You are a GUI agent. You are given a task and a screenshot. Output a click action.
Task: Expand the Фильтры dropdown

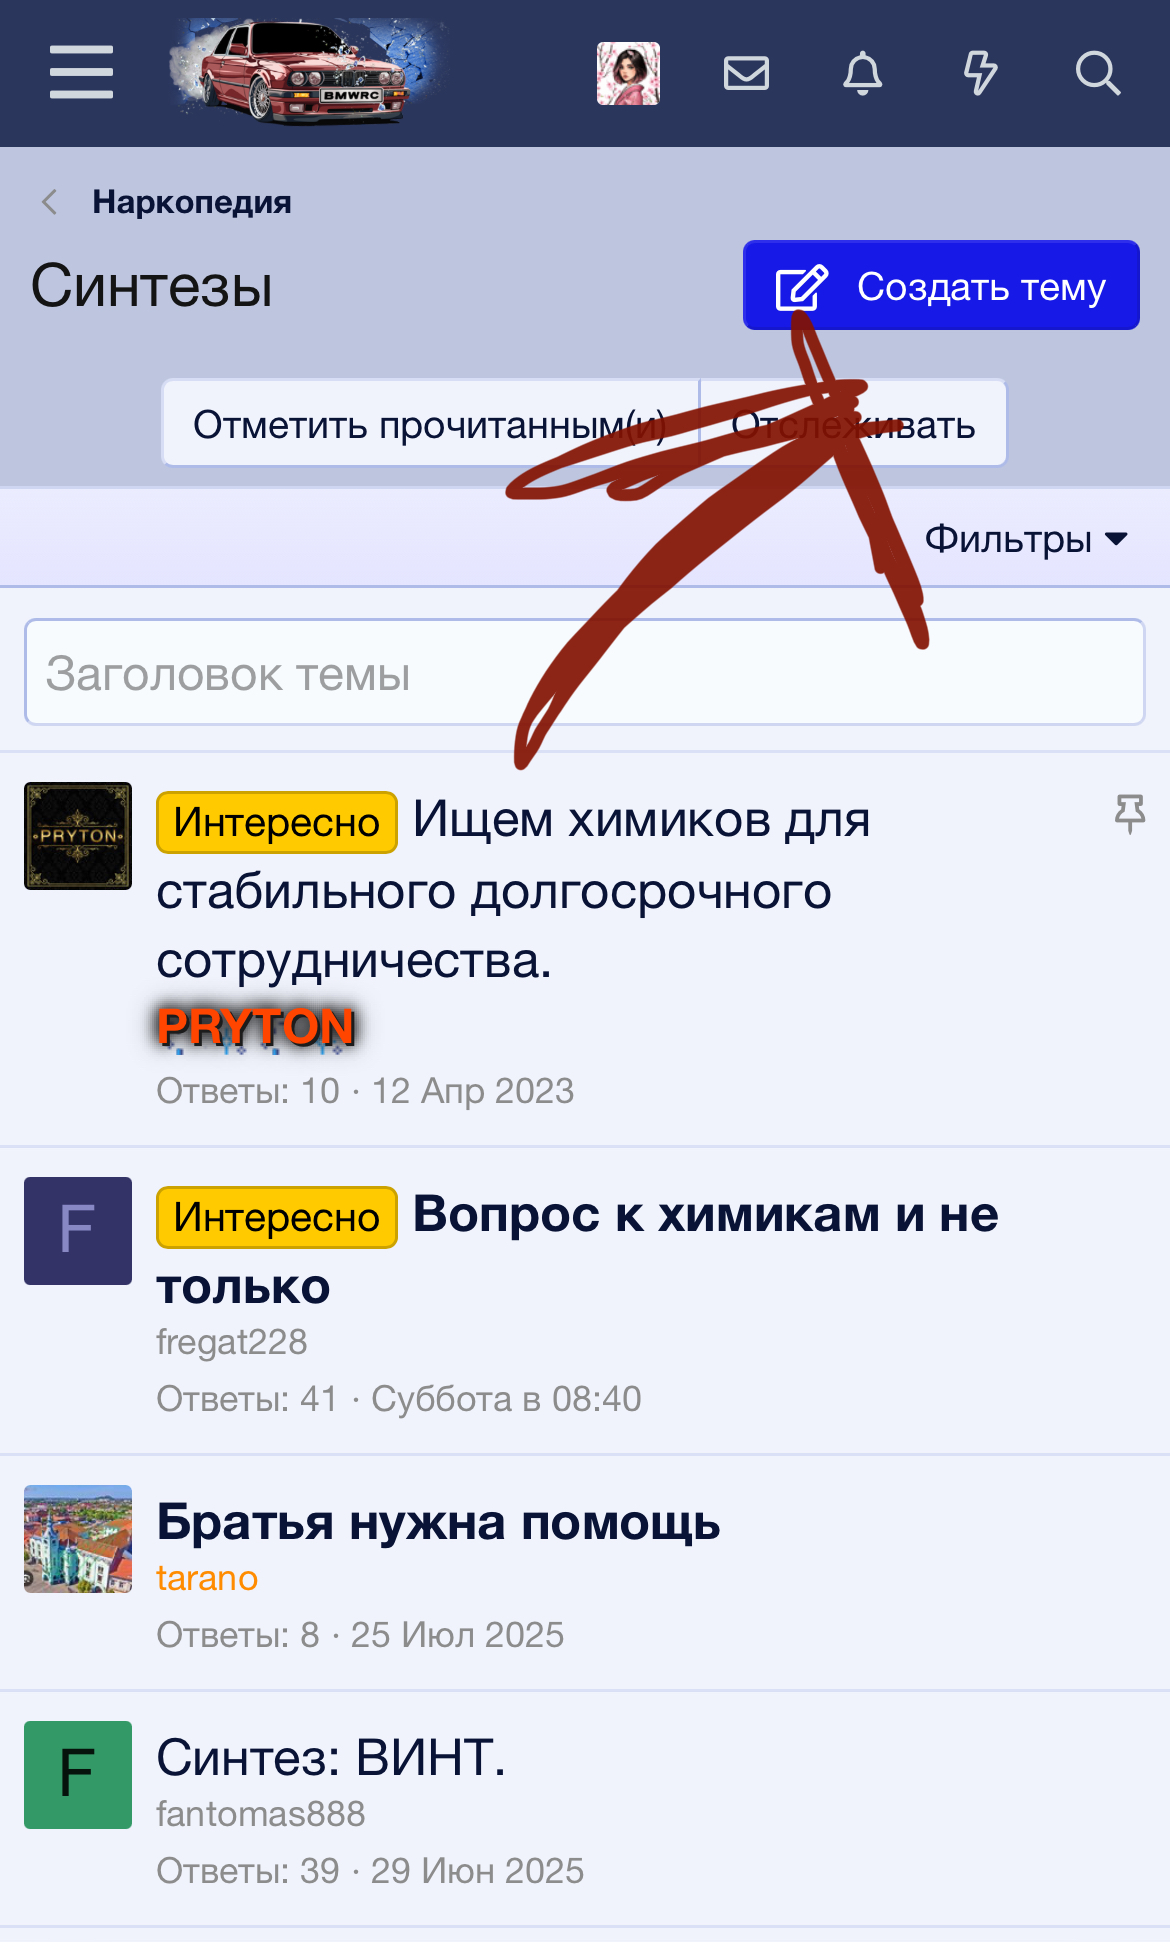pos(1026,538)
